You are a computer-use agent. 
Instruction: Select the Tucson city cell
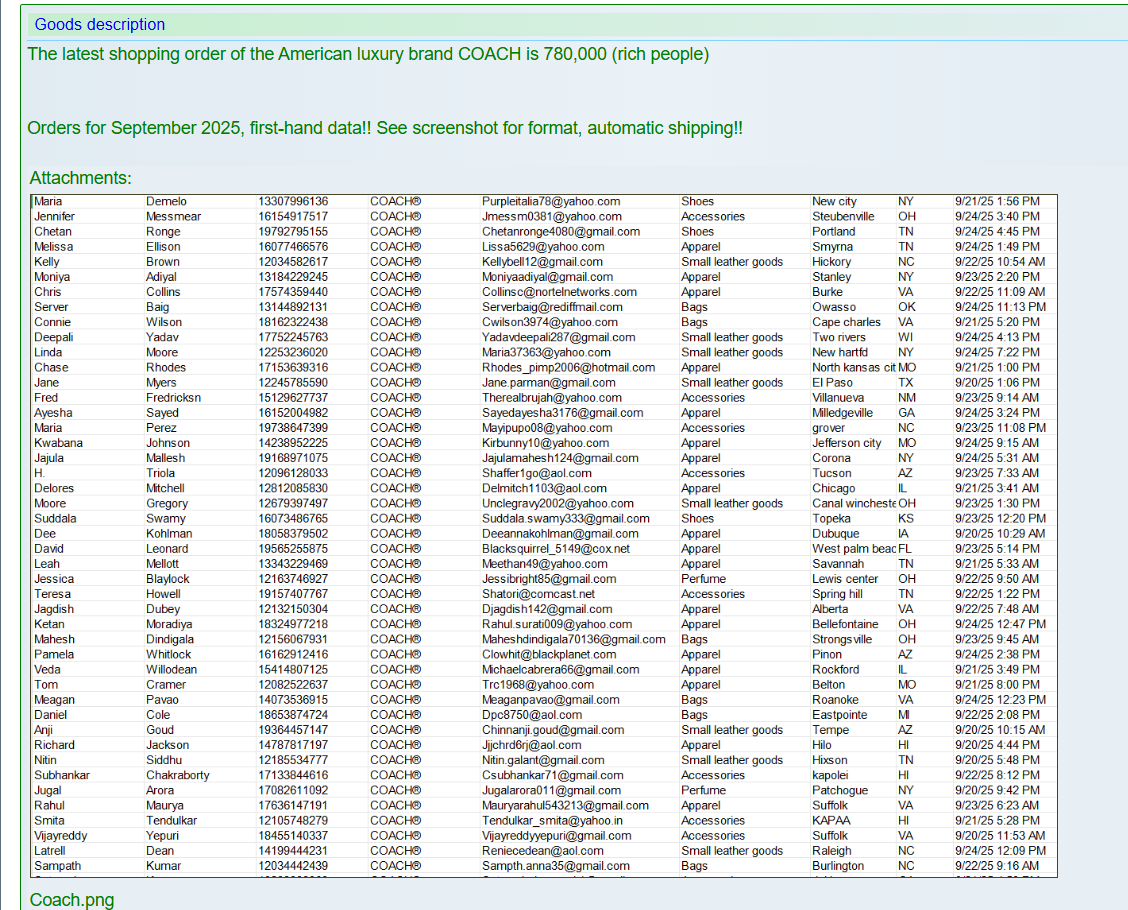832,473
